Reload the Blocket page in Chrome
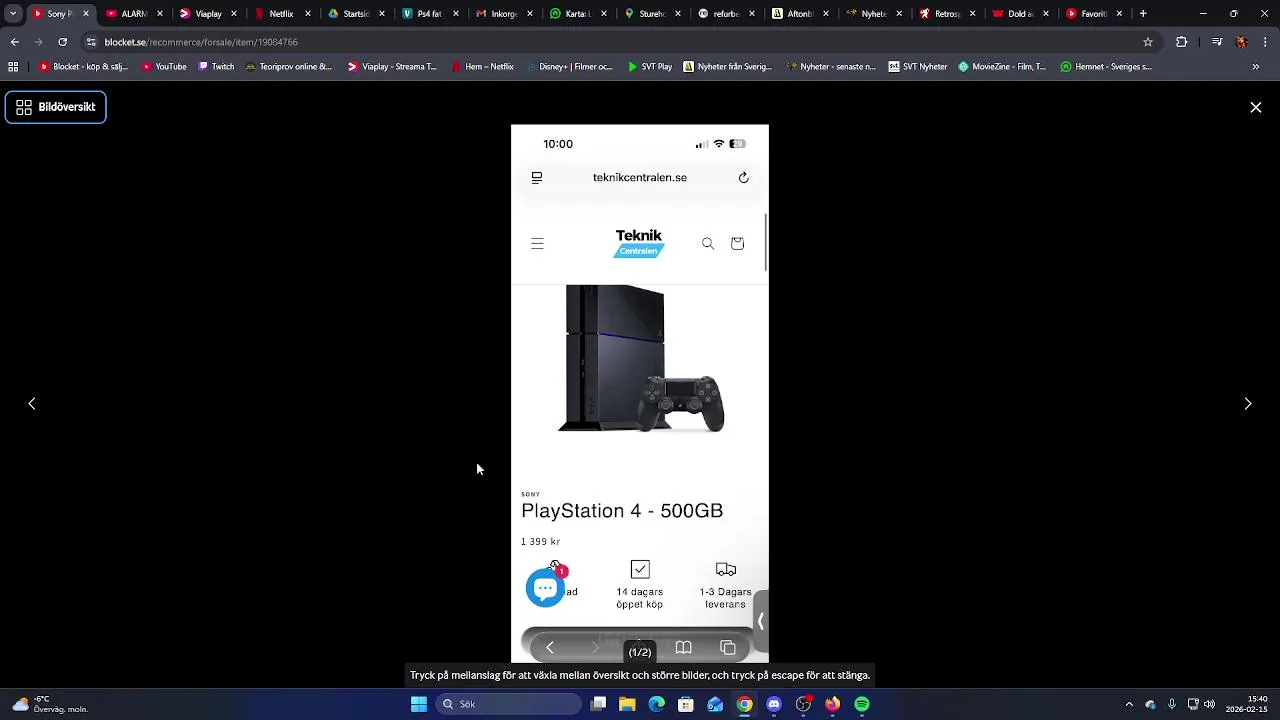Viewport: 1280px width, 720px height. [62, 42]
